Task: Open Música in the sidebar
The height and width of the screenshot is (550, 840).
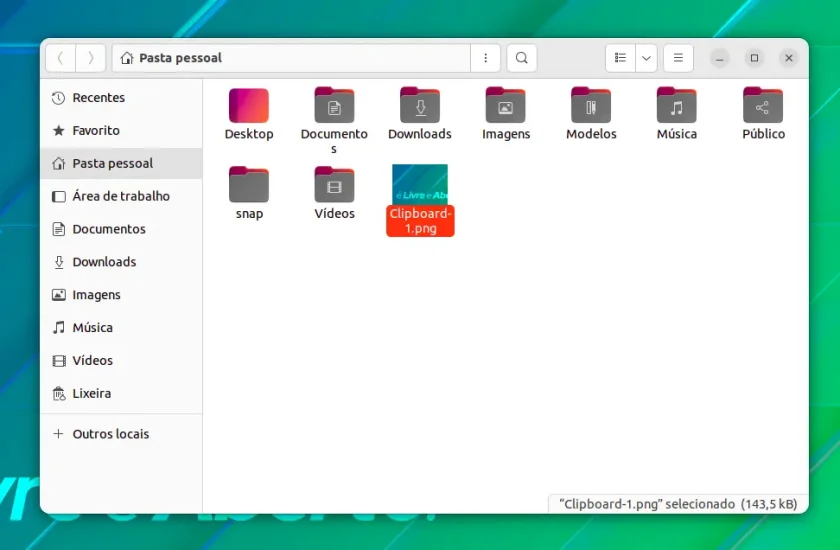Action: pos(121,327)
